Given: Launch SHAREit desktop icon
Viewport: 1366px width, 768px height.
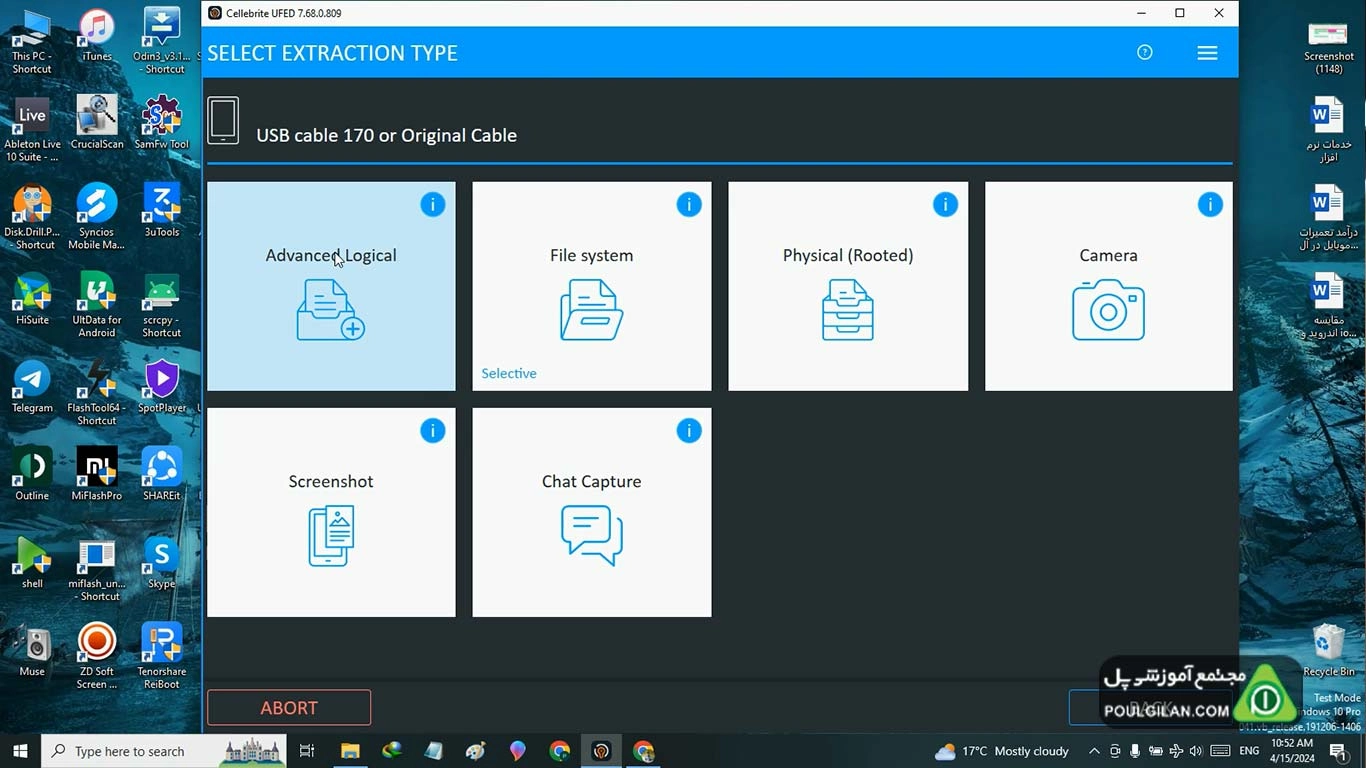Looking at the screenshot, I should click(162, 474).
